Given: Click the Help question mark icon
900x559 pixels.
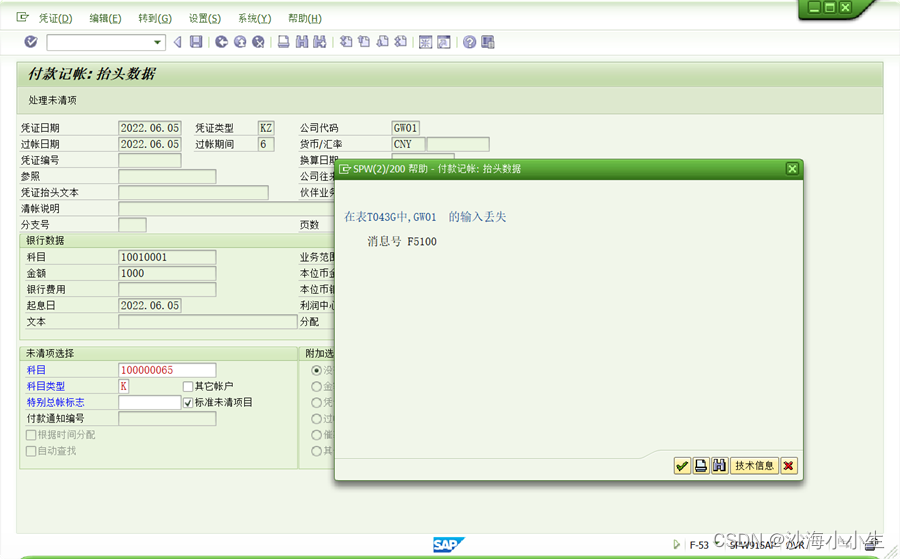Looking at the screenshot, I should pyautogui.click(x=470, y=42).
